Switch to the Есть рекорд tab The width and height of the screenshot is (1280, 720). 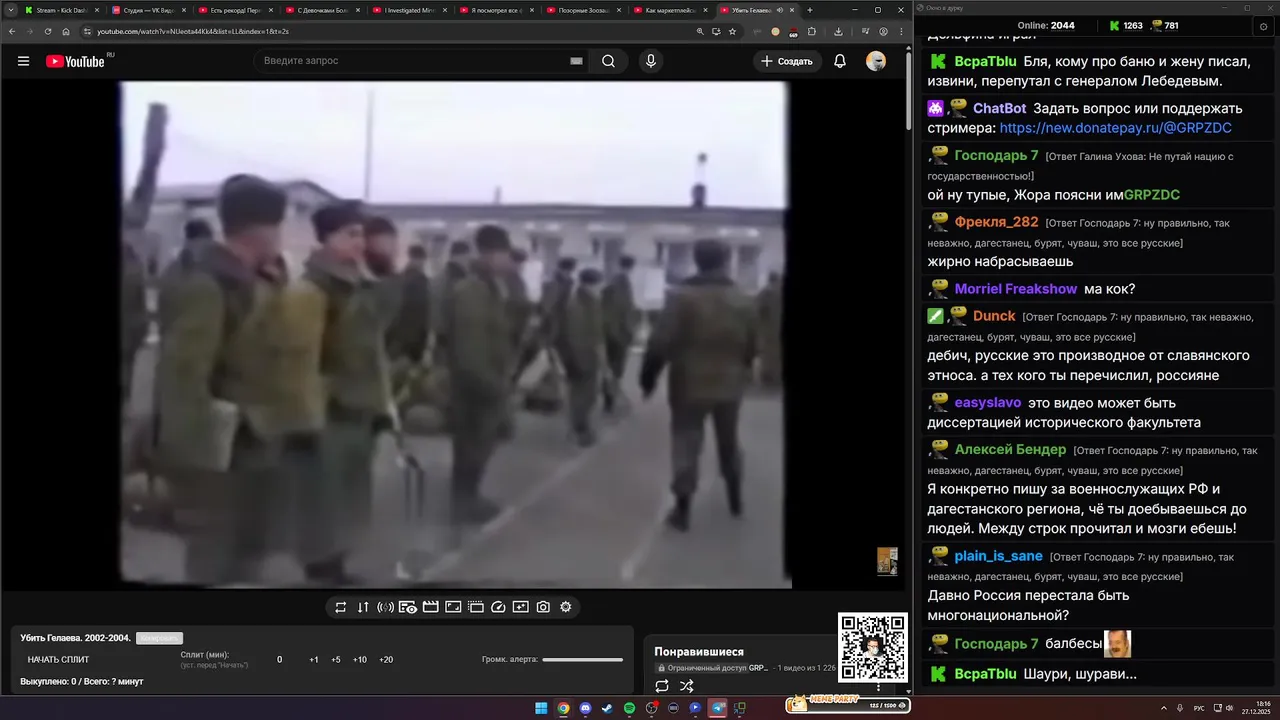(x=236, y=10)
